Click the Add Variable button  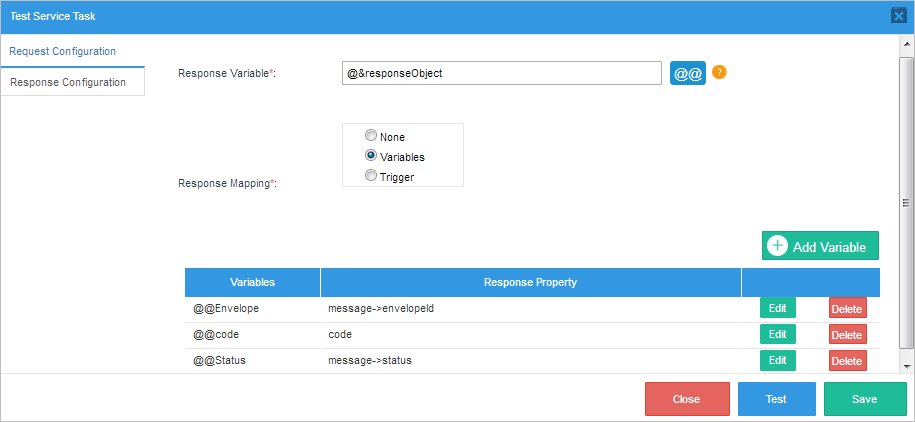pyautogui.click(x=820, y=246)
